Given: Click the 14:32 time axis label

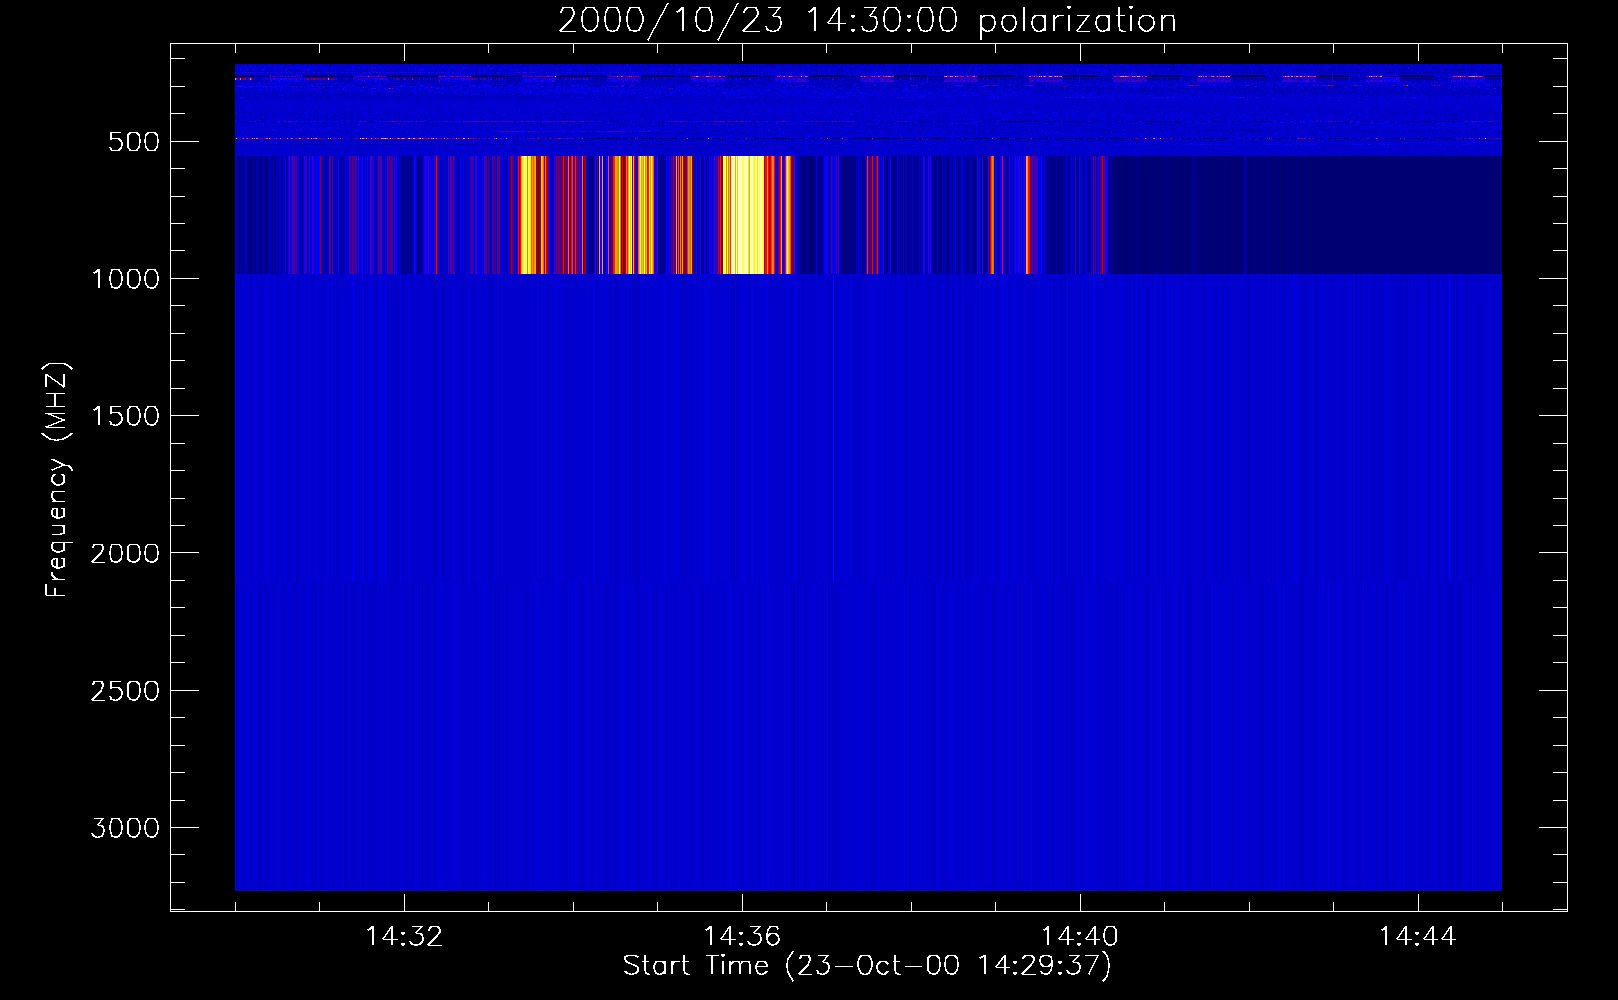Looking at the screenshot, I should (404, 937).
